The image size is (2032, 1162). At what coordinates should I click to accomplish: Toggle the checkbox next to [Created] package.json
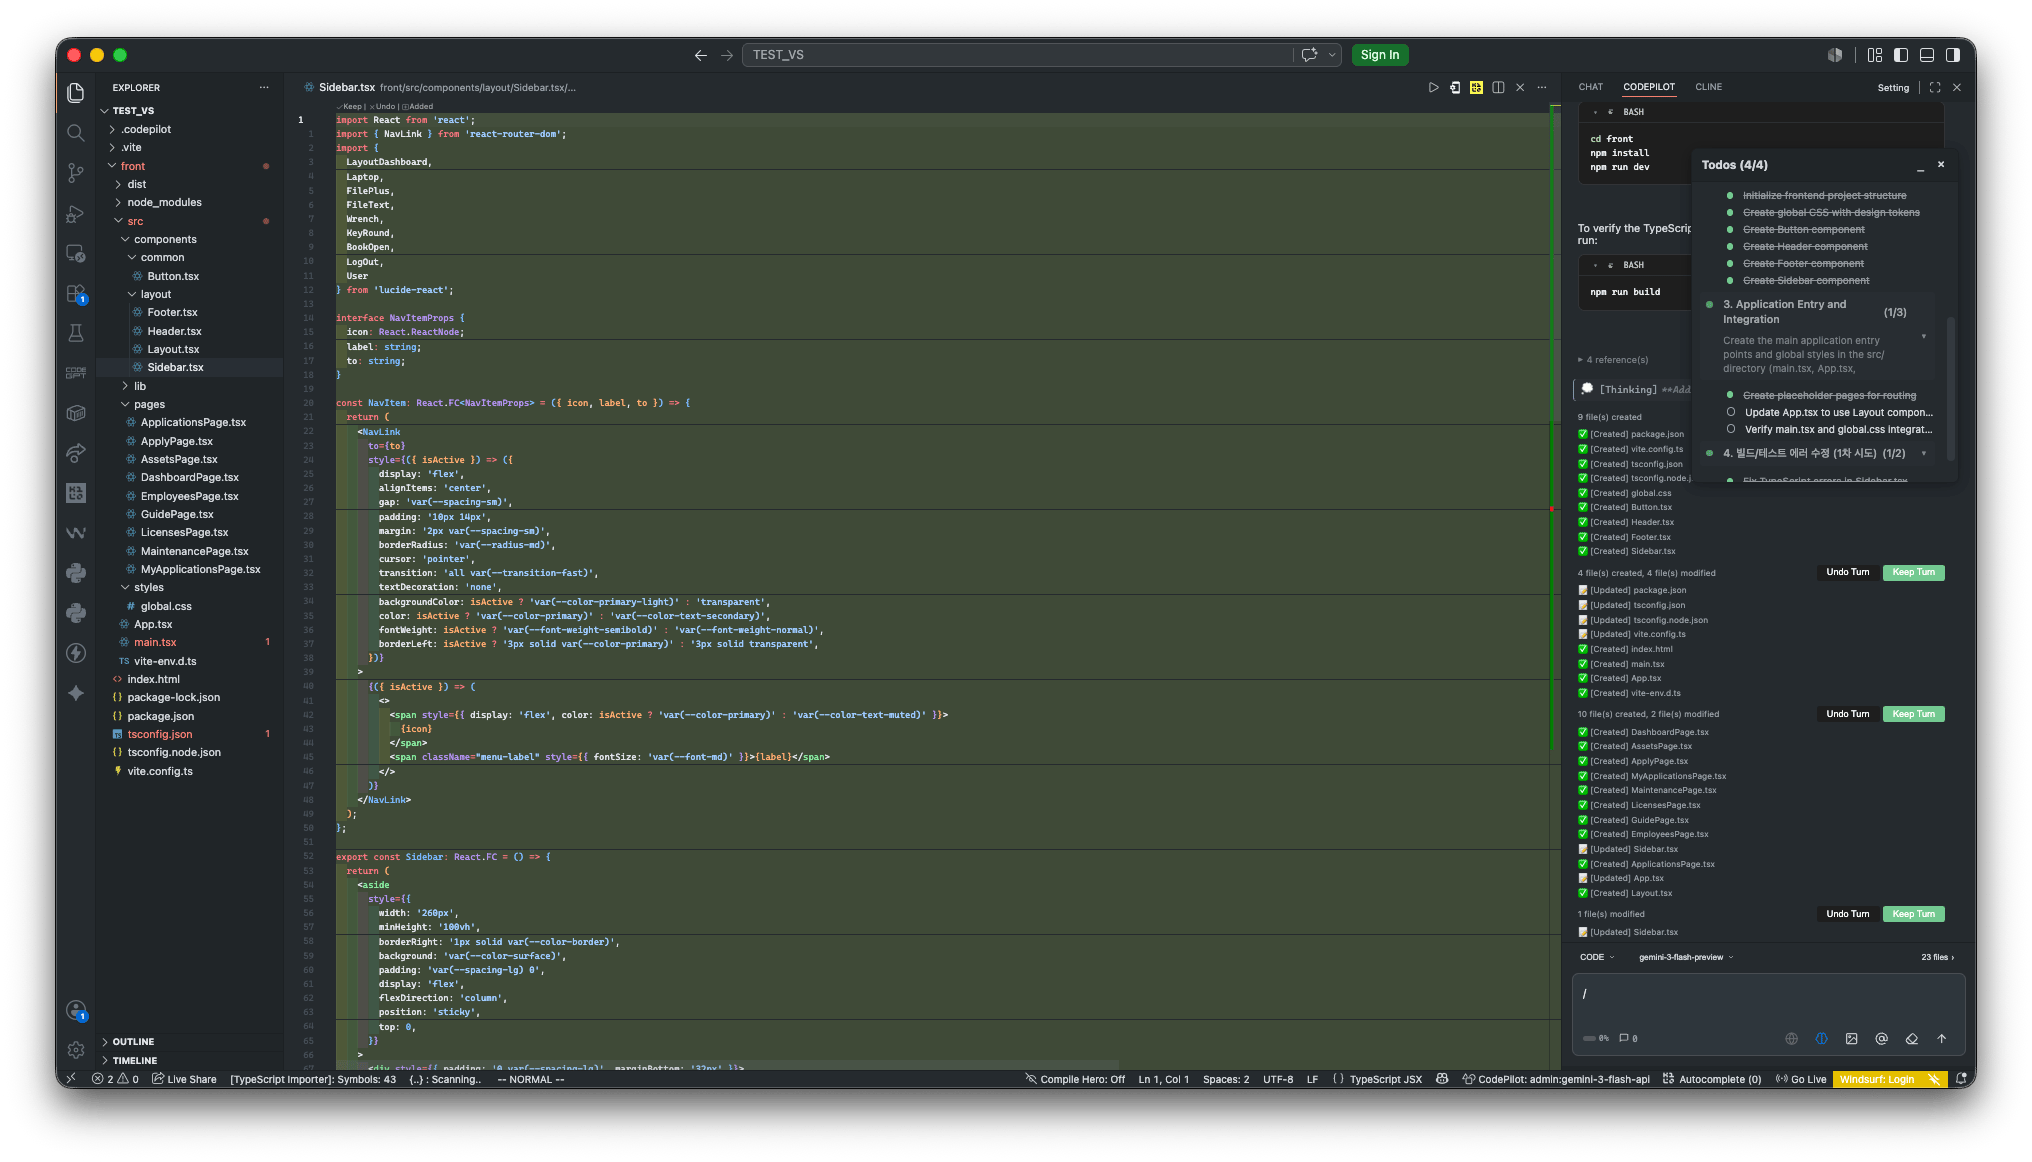[1583, 434]
